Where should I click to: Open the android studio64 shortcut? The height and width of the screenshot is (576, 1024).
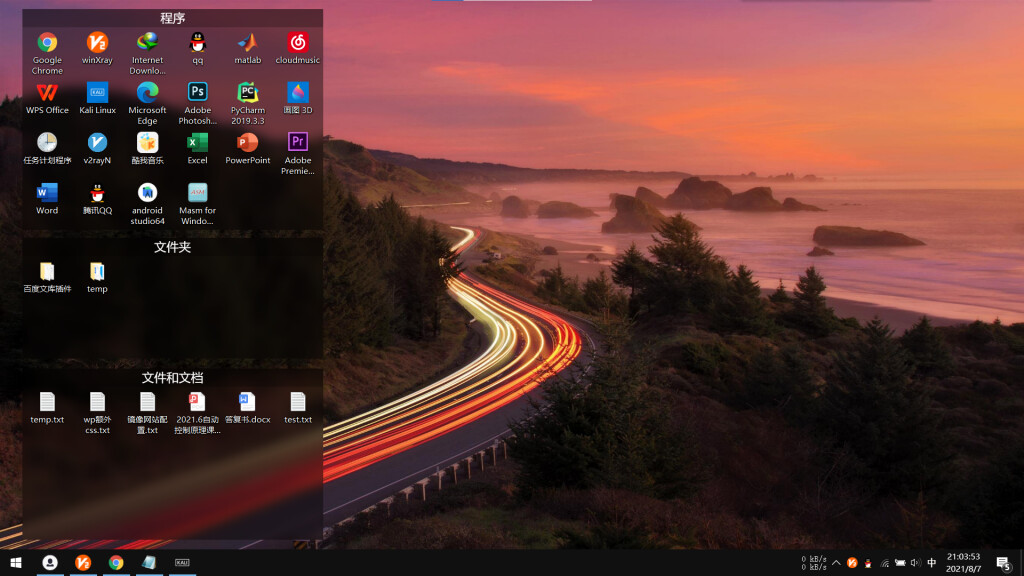[147, 203]
